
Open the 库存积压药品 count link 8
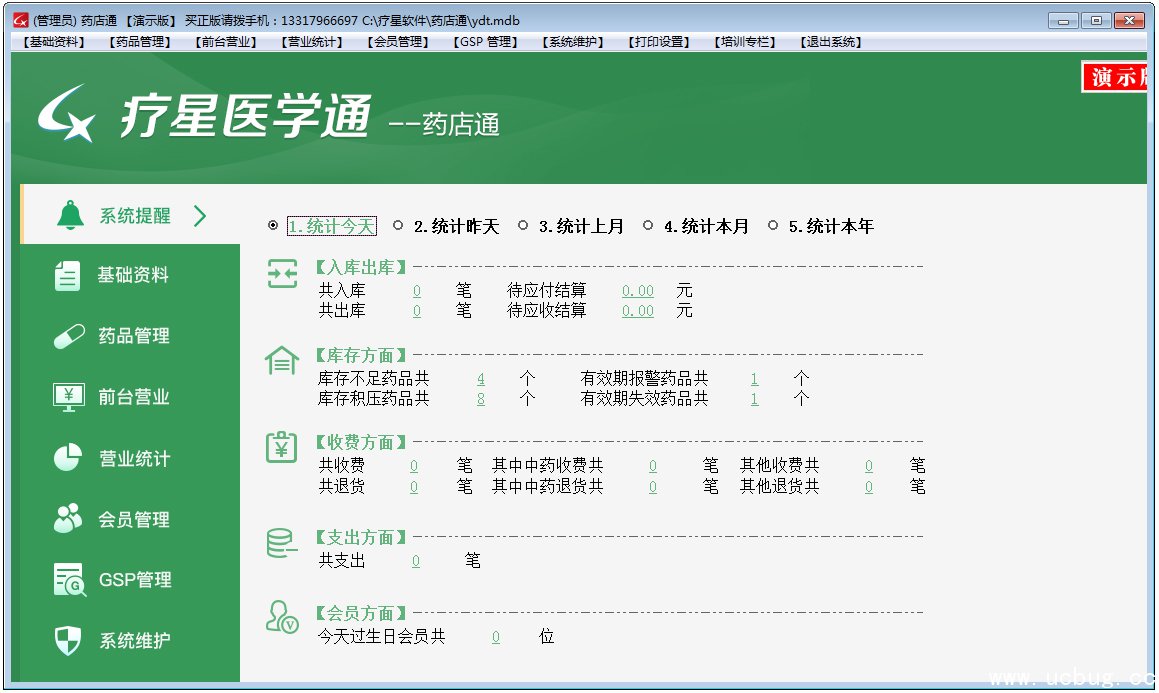tap(481, 398)
